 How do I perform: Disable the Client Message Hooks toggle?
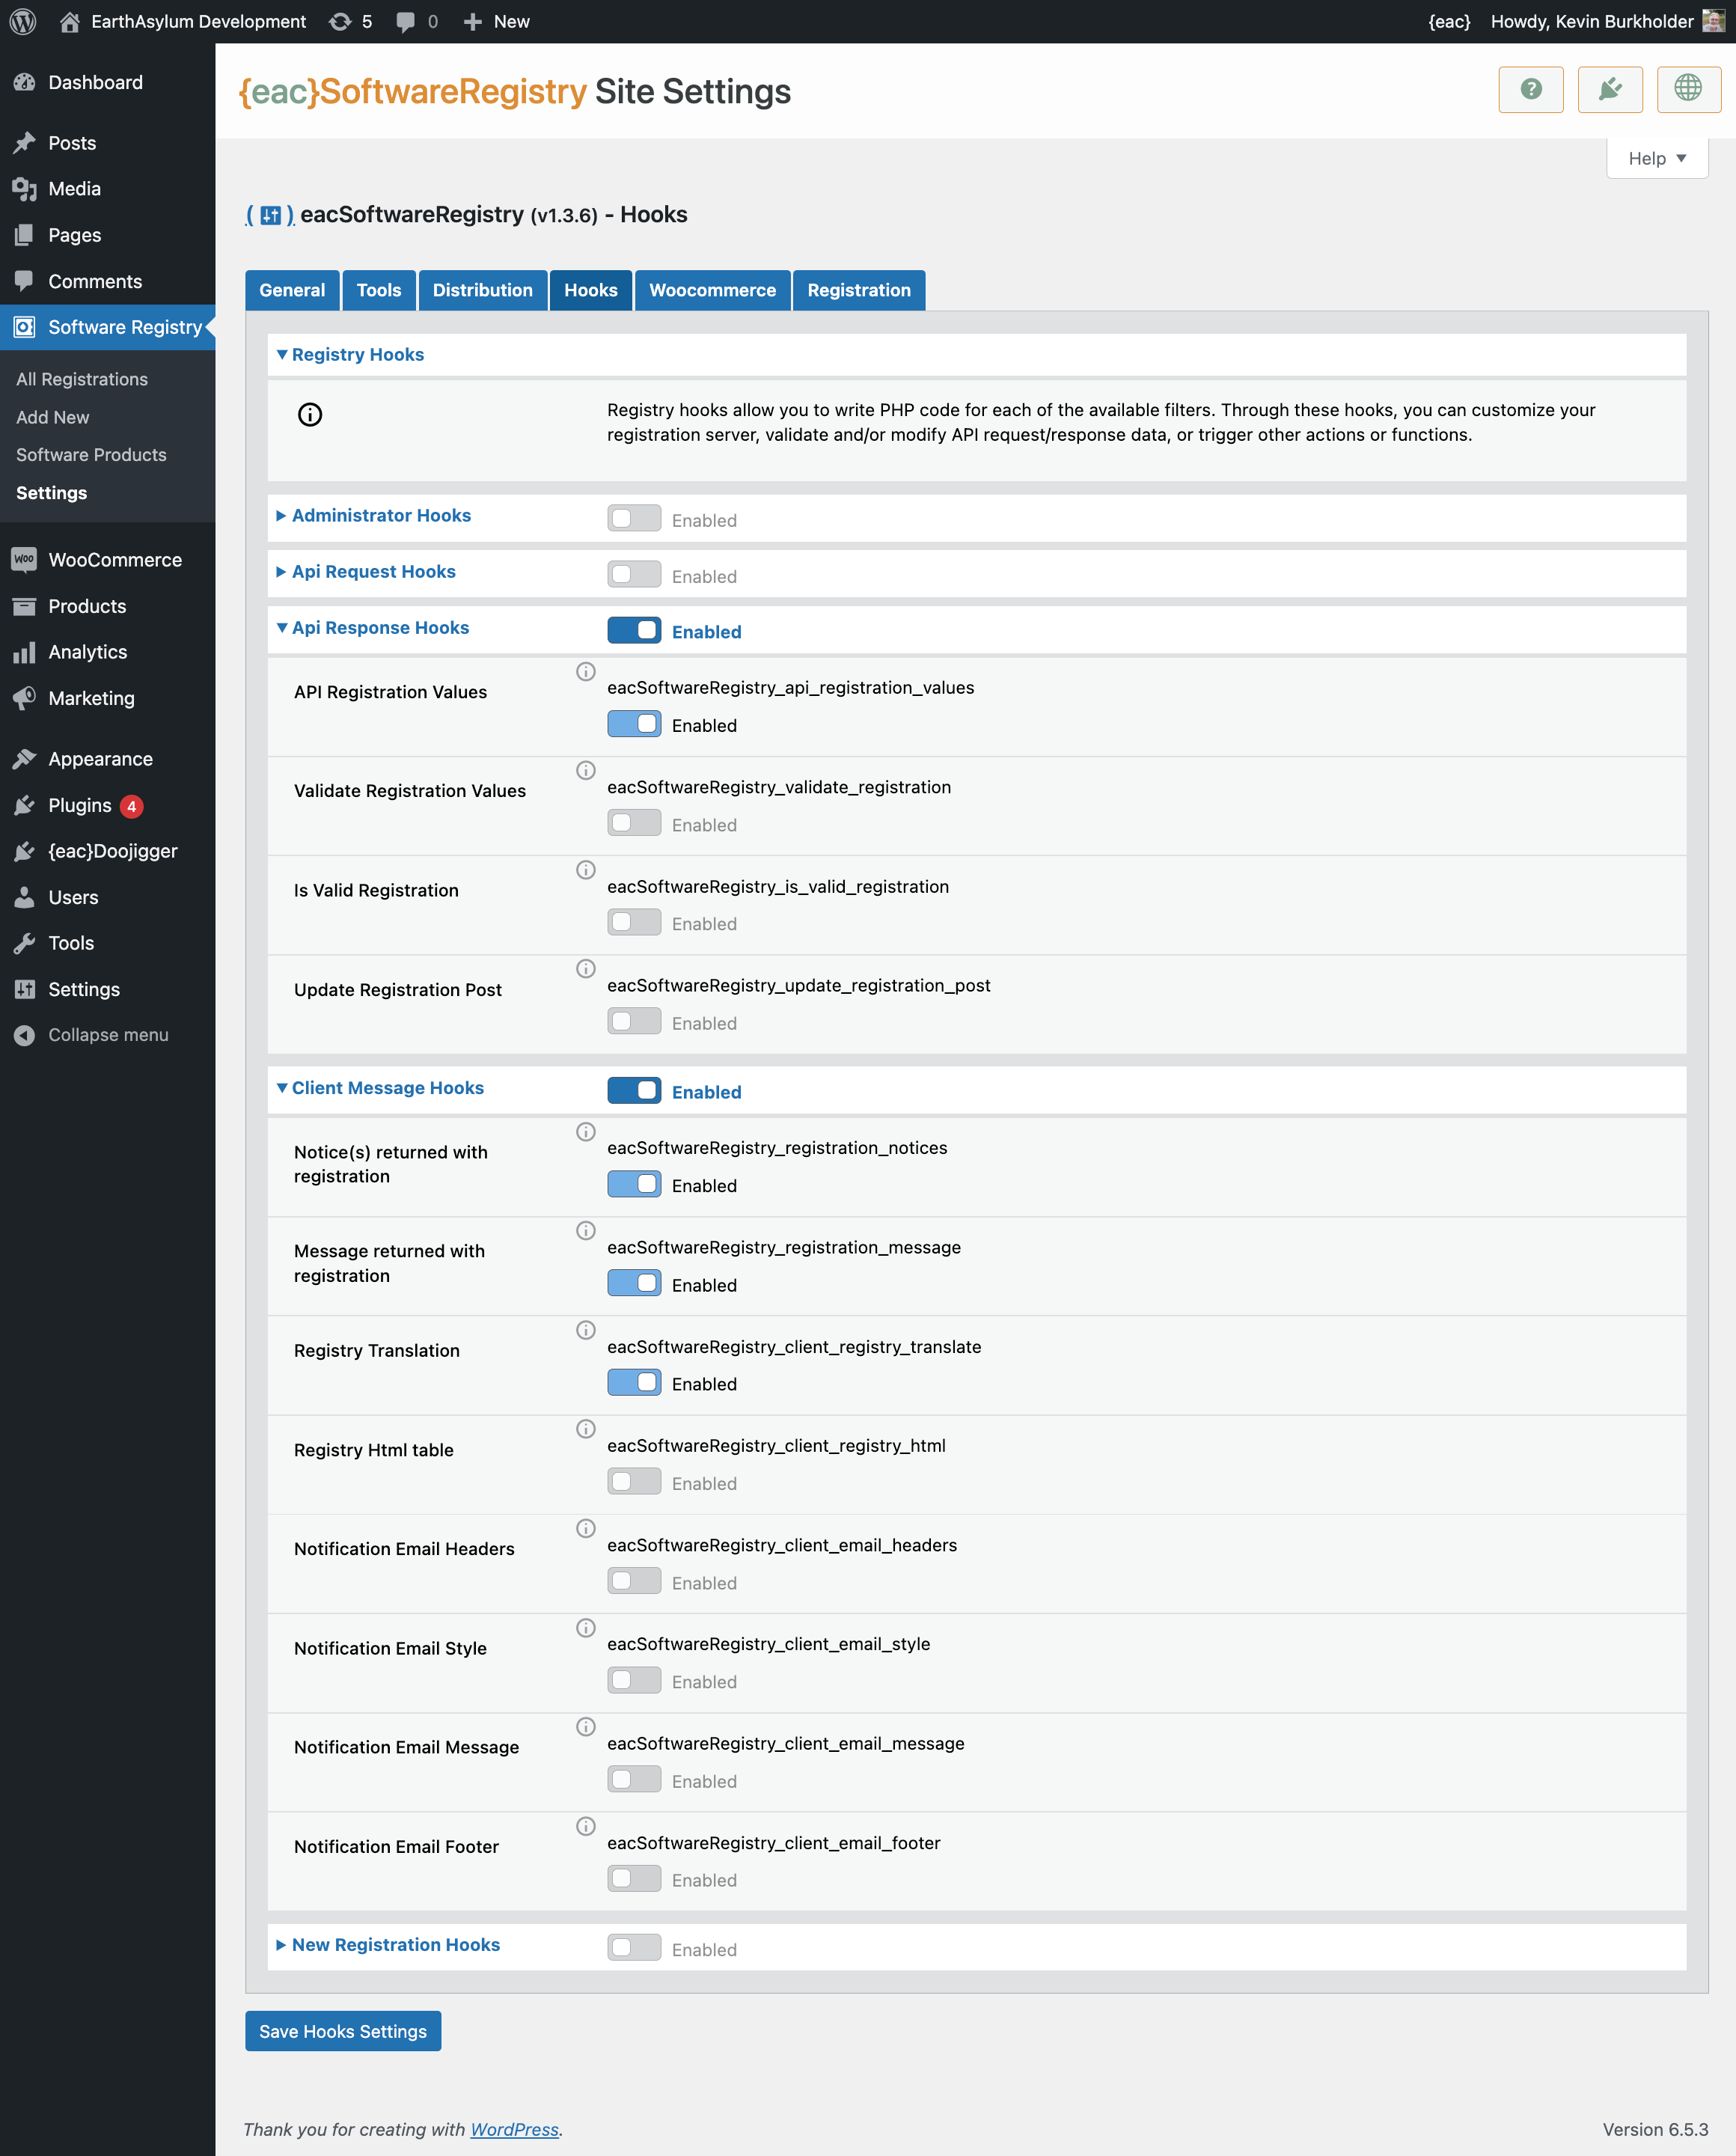click(634, 1090)
